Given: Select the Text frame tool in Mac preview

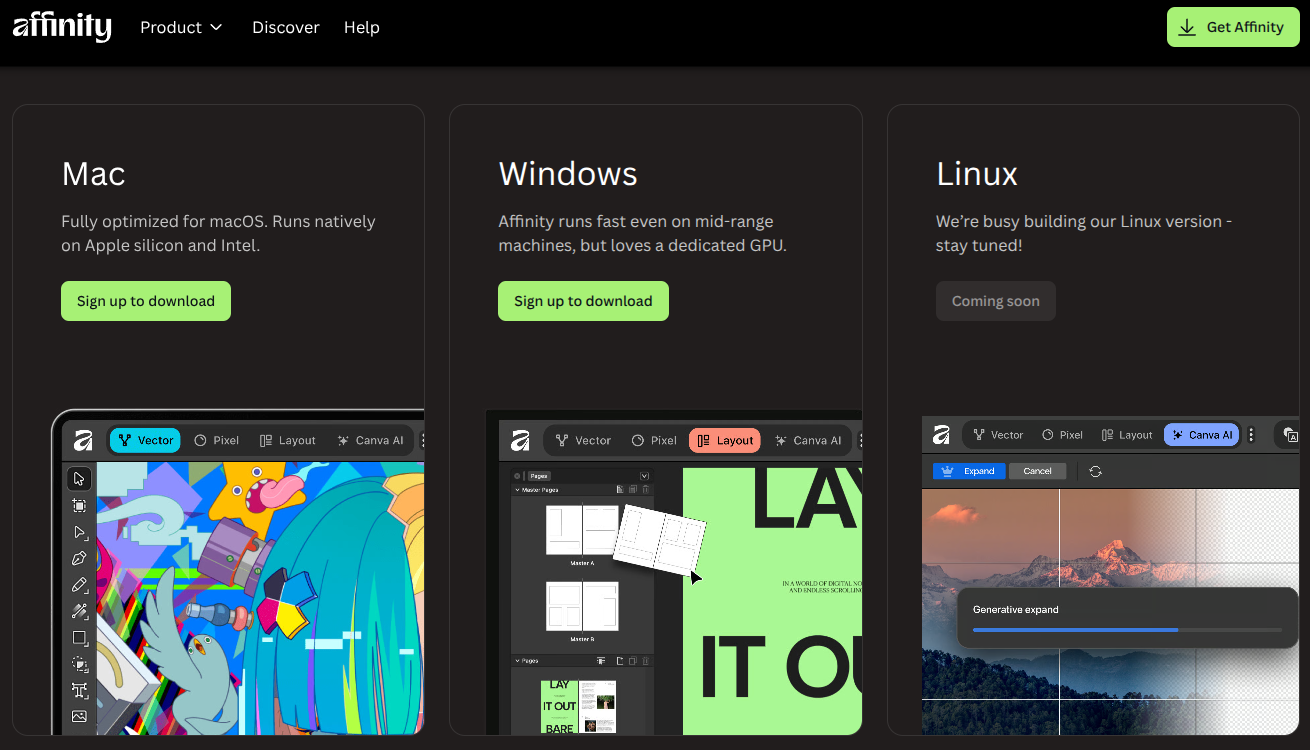Looking at the screenshot, I should tap(79, 691).
